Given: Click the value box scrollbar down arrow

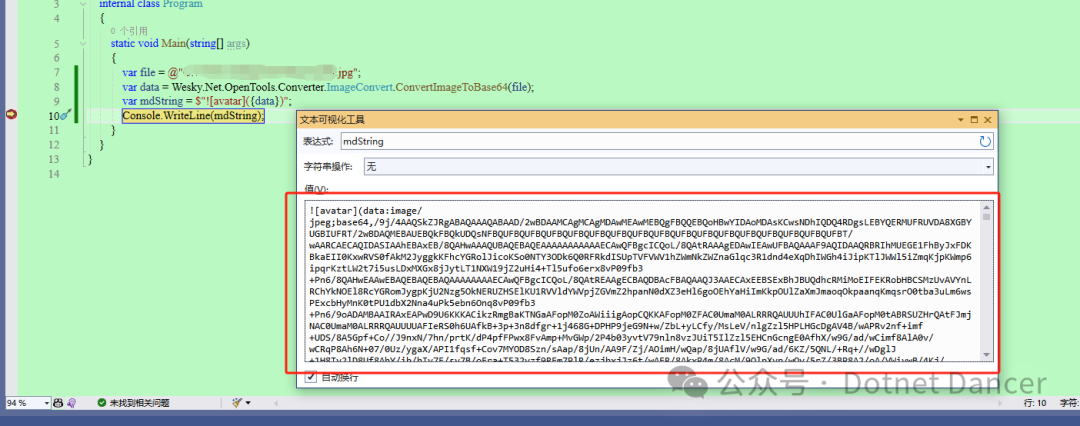Looking at the screenshot, I should pyautogui.click(x=986, y=355).
